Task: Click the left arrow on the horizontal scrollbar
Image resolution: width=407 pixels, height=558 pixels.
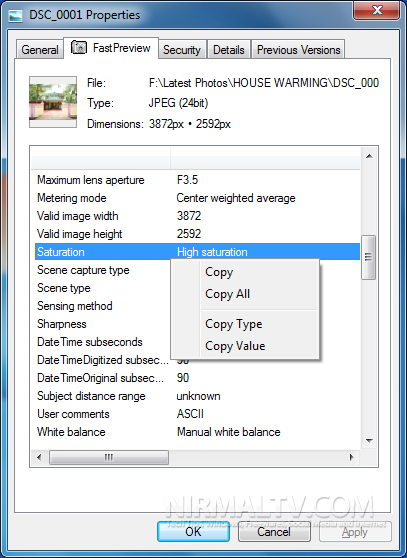Action: [x=39, y=457]
